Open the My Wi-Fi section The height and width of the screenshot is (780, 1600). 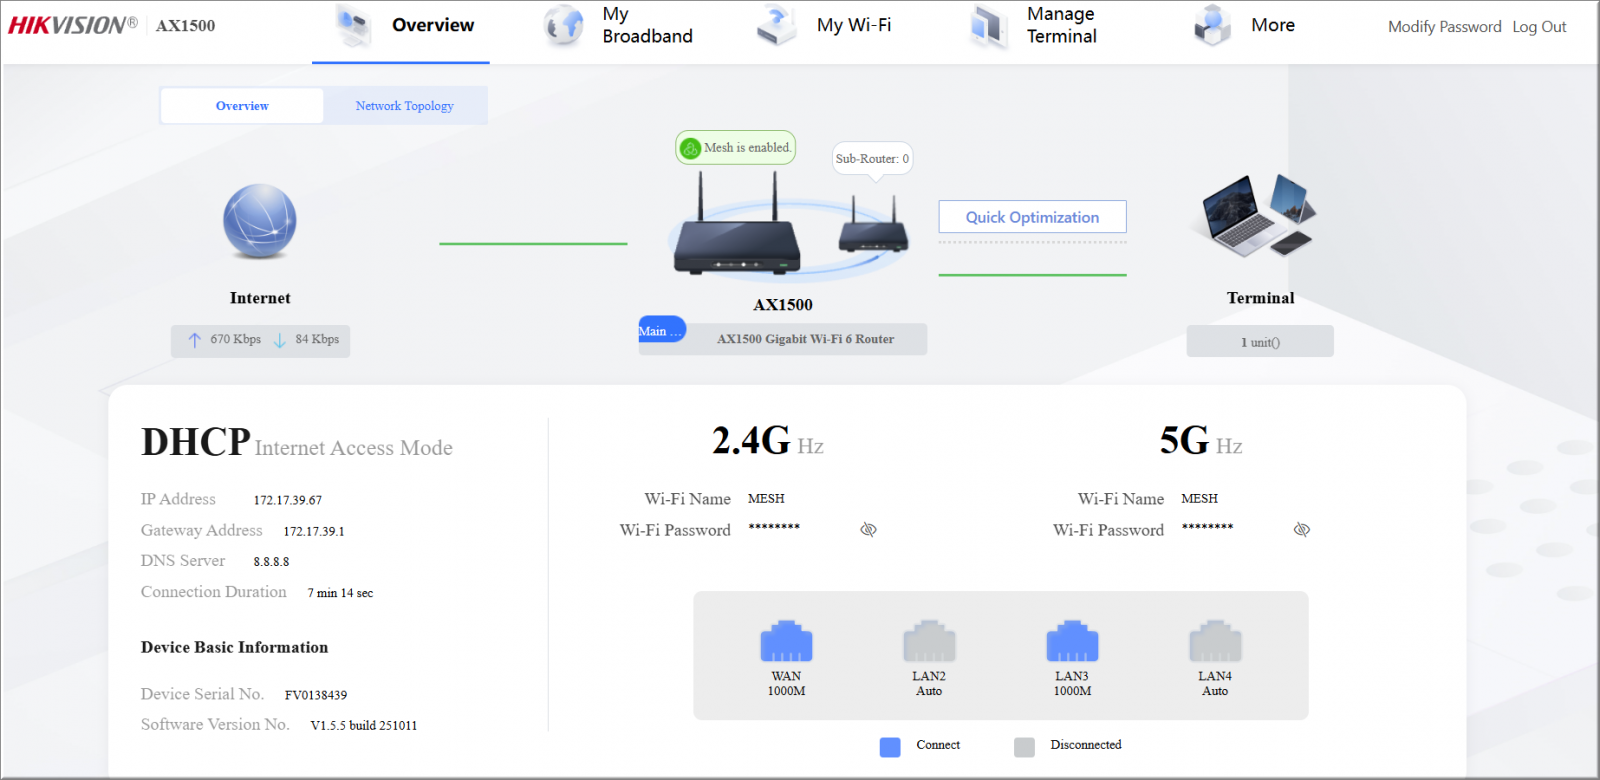click(x=826, y=26)
